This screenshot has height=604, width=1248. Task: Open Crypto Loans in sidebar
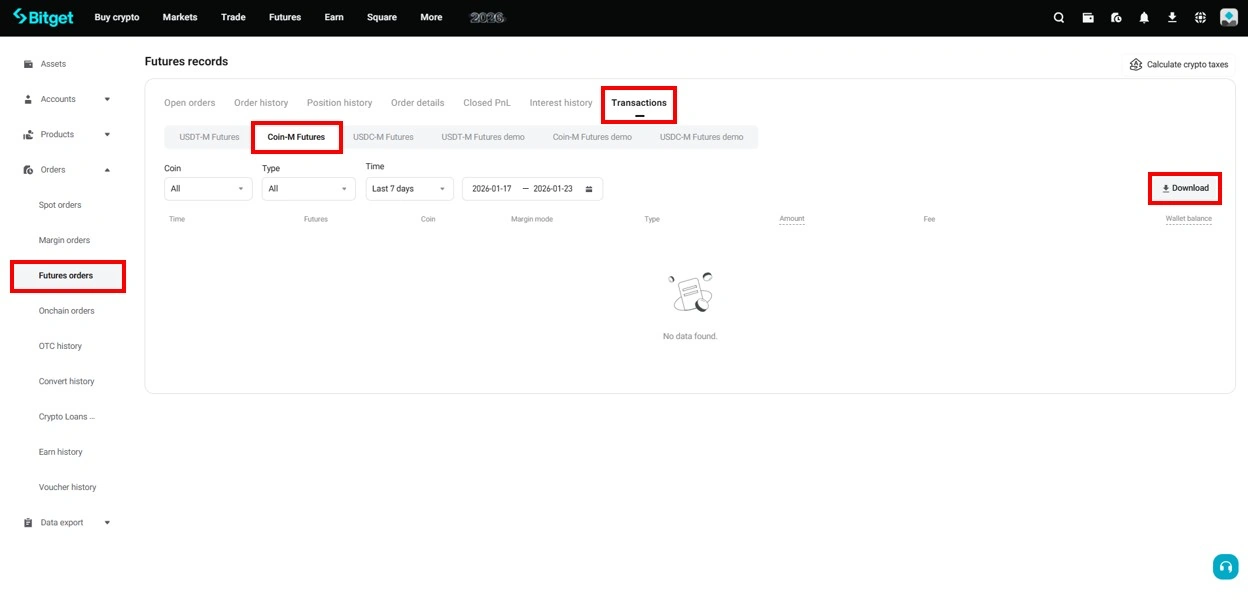67,417
